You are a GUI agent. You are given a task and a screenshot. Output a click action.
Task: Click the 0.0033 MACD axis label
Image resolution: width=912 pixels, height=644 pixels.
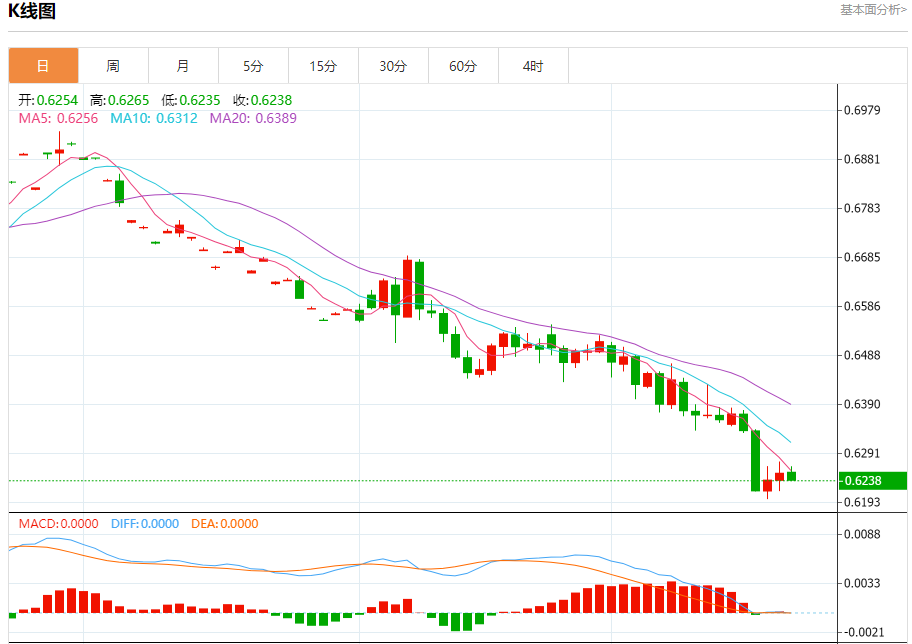(x=862, y=583)
